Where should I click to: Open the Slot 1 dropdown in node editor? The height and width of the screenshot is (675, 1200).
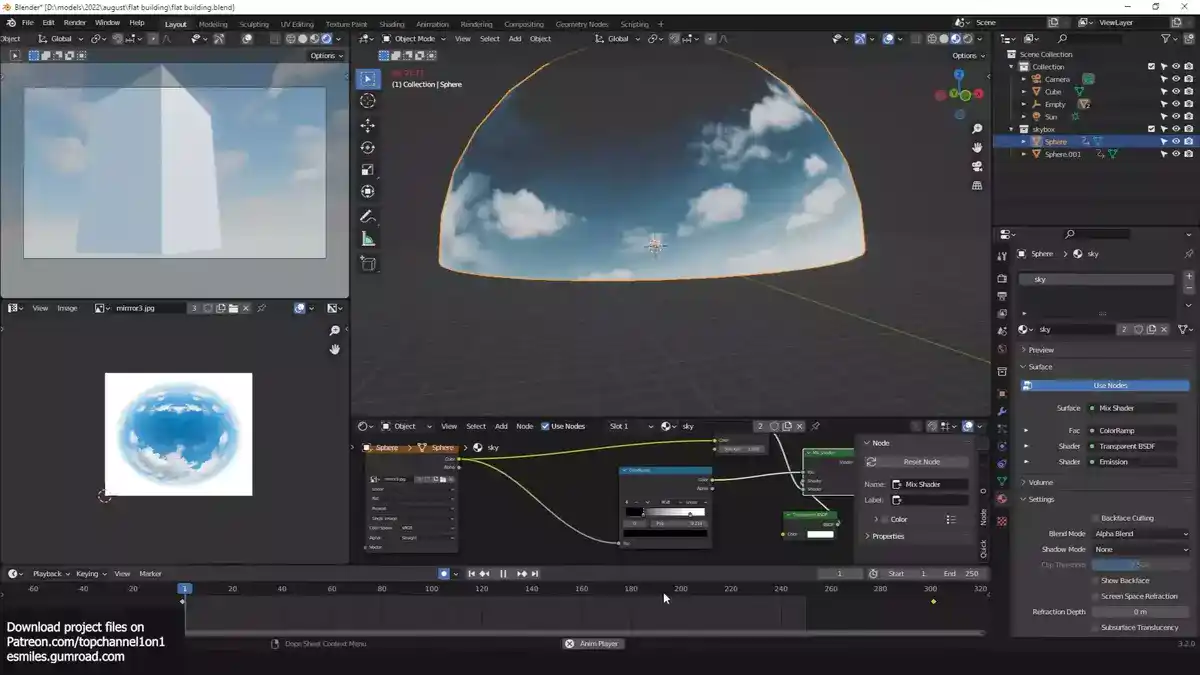pyautogui.click(x=630, y=426)
